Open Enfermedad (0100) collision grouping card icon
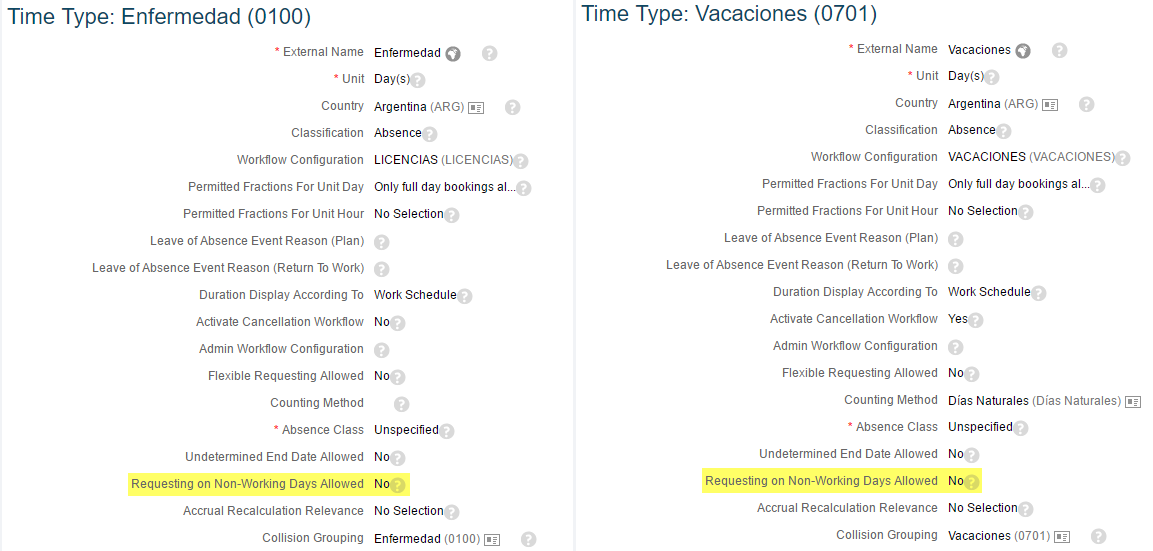The image size is (1153, 551). pyautogui.click(x=492, y=539)
